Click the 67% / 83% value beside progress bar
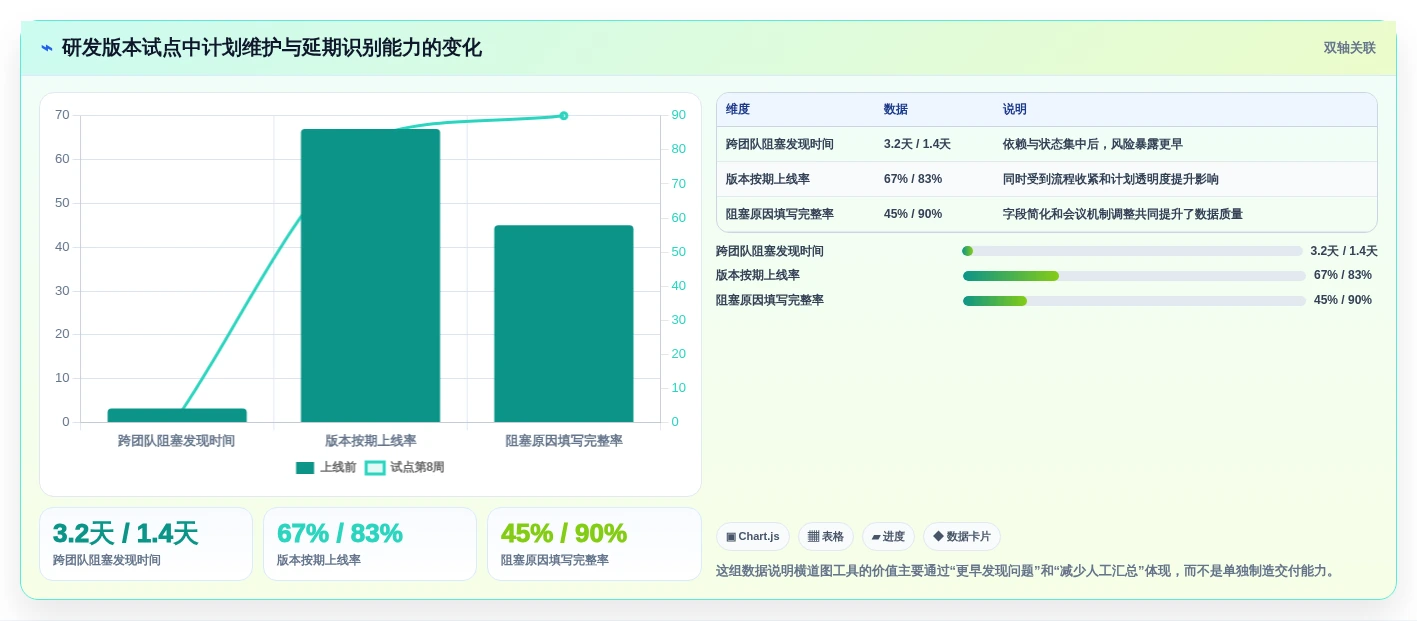This screenshot has width=1417, height=621. click(1343, 275)
